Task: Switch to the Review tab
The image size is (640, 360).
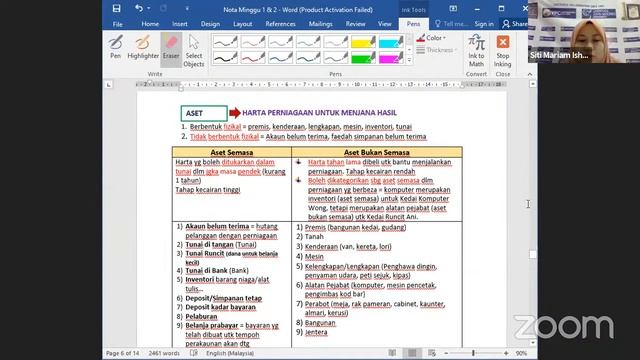Action: [x=356, y=24]
